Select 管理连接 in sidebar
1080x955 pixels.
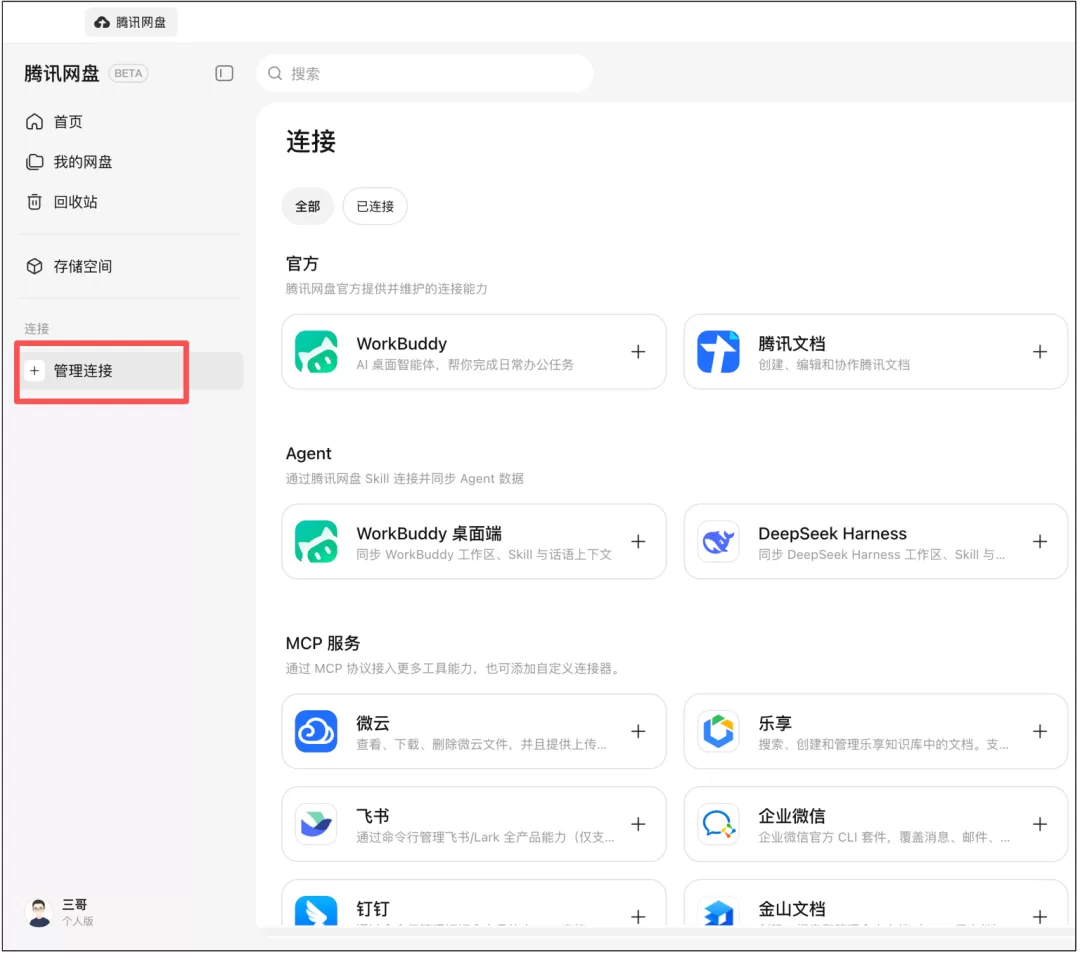pyautogui.click(x=131, y=371)
